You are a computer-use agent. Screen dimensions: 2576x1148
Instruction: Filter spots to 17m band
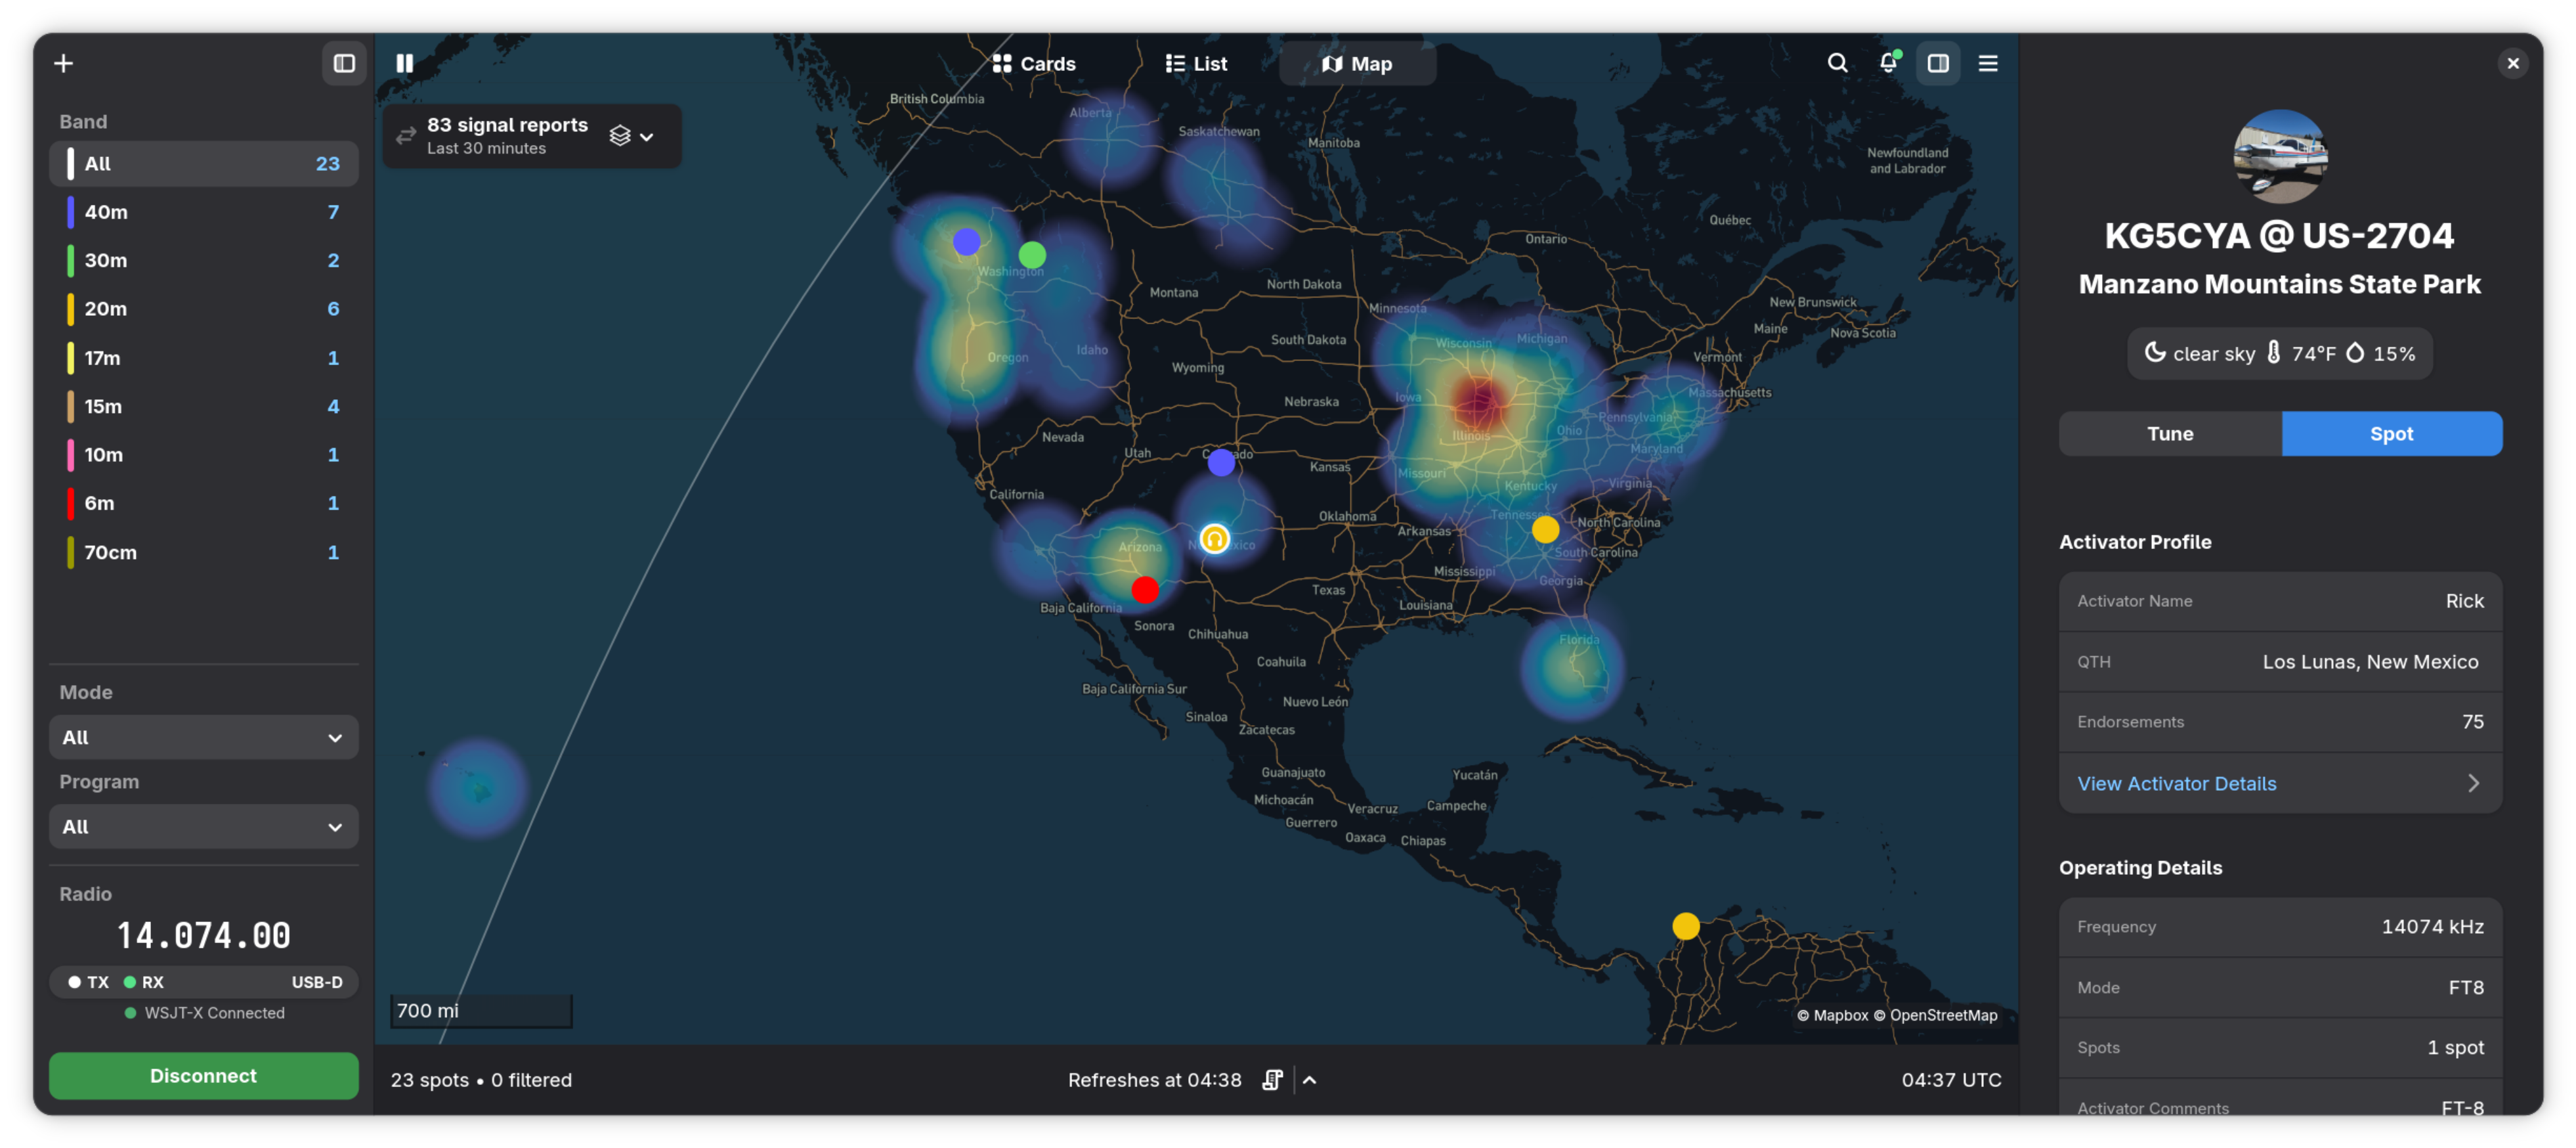[x=204, y=358]
